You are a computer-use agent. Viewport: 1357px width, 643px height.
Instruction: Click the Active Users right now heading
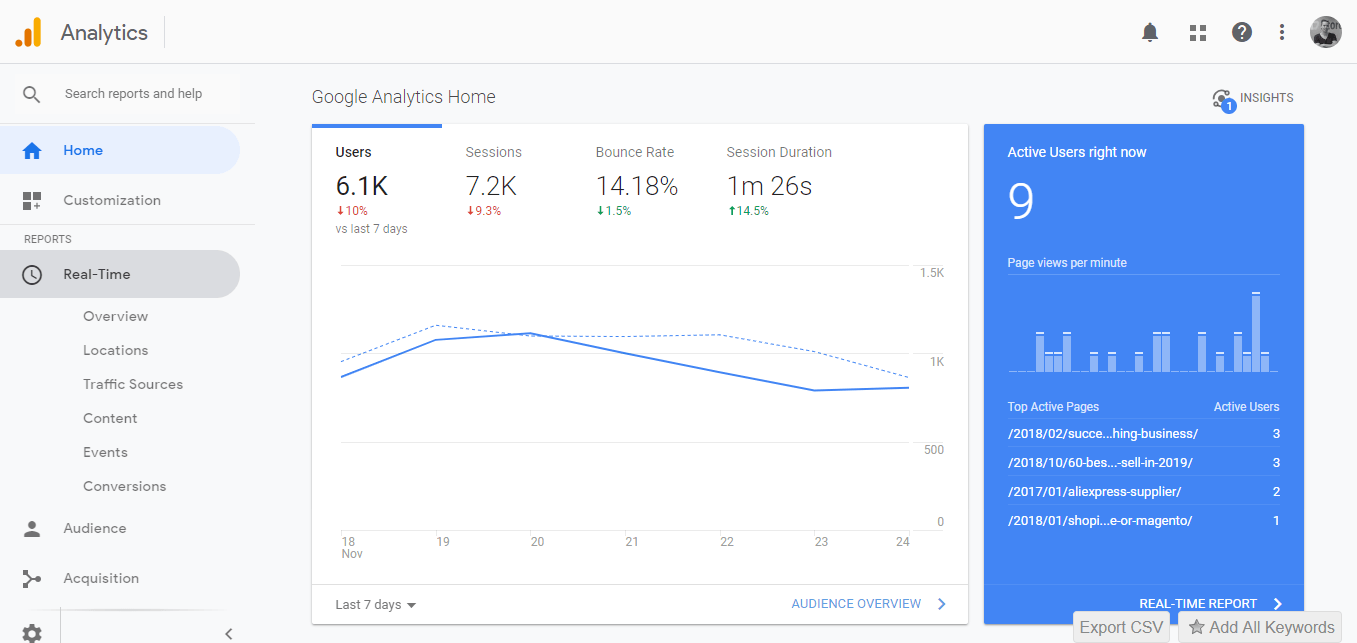pos(1077,152)
